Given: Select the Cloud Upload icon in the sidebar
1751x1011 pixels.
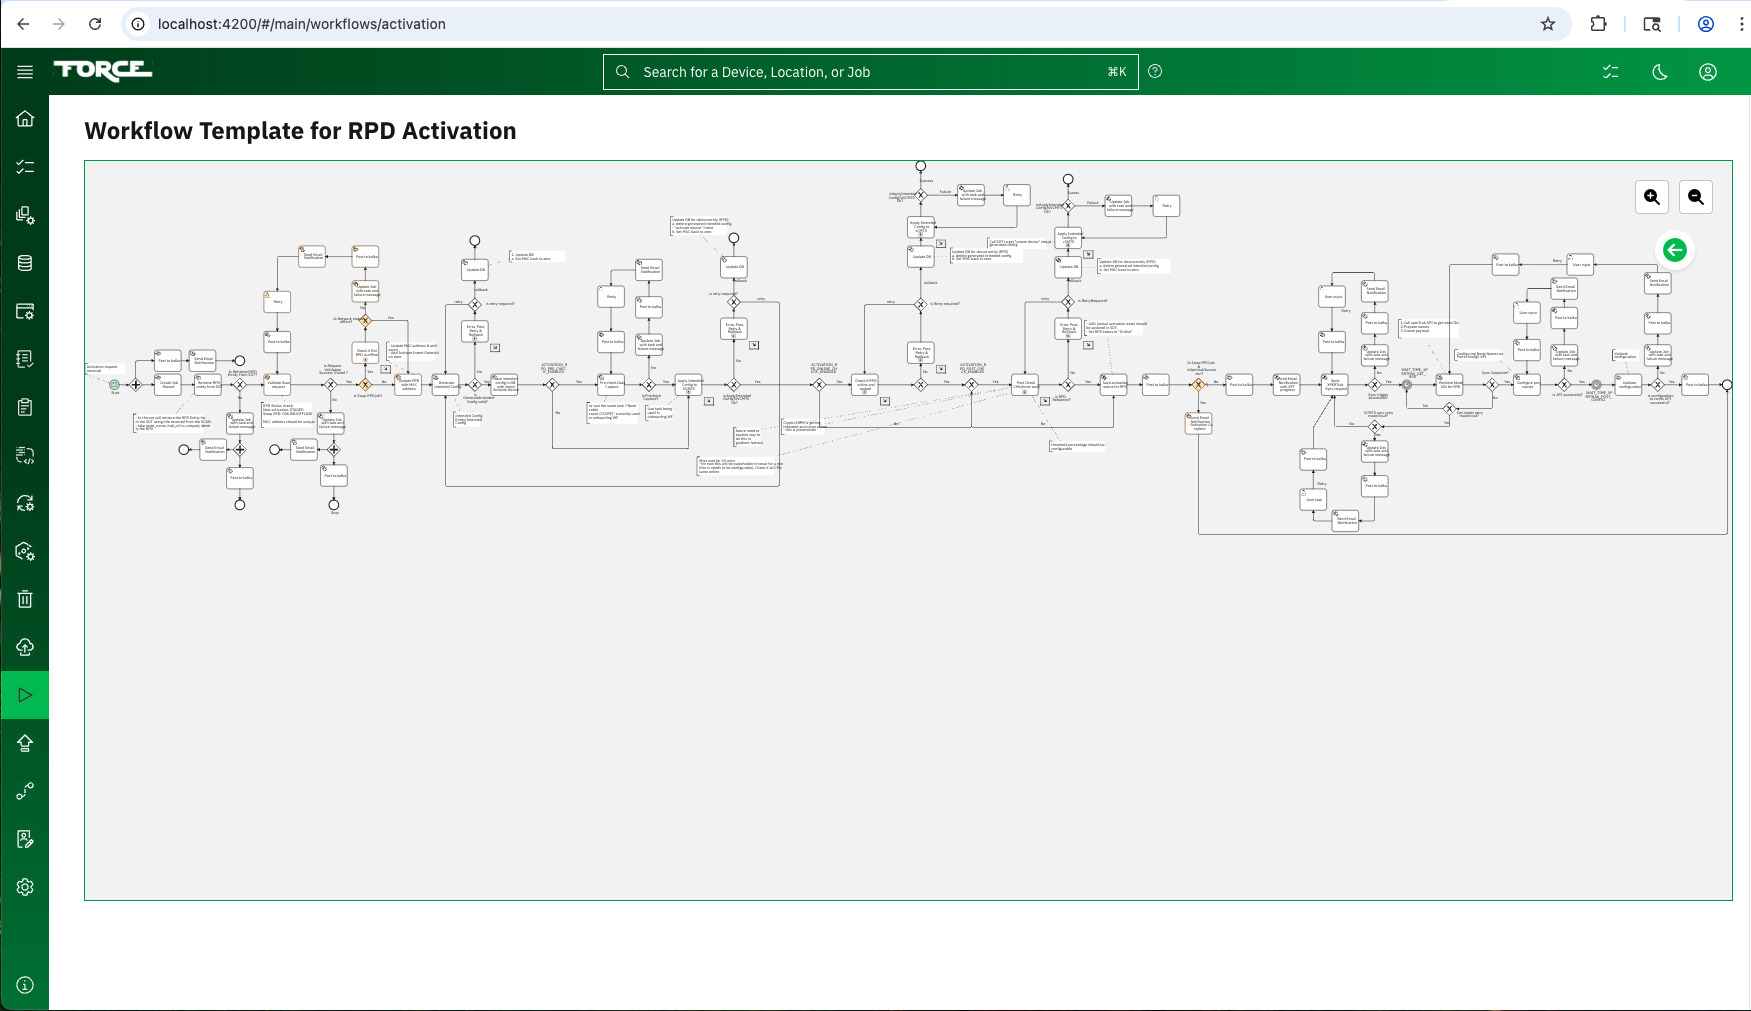Looking at the screenshot, I should click(x=25, y=647).
